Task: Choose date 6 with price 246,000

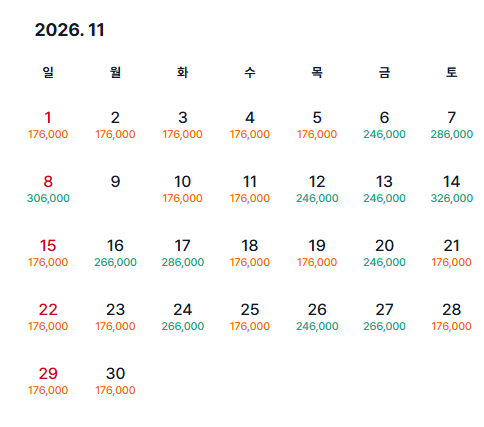Action: 384,125
